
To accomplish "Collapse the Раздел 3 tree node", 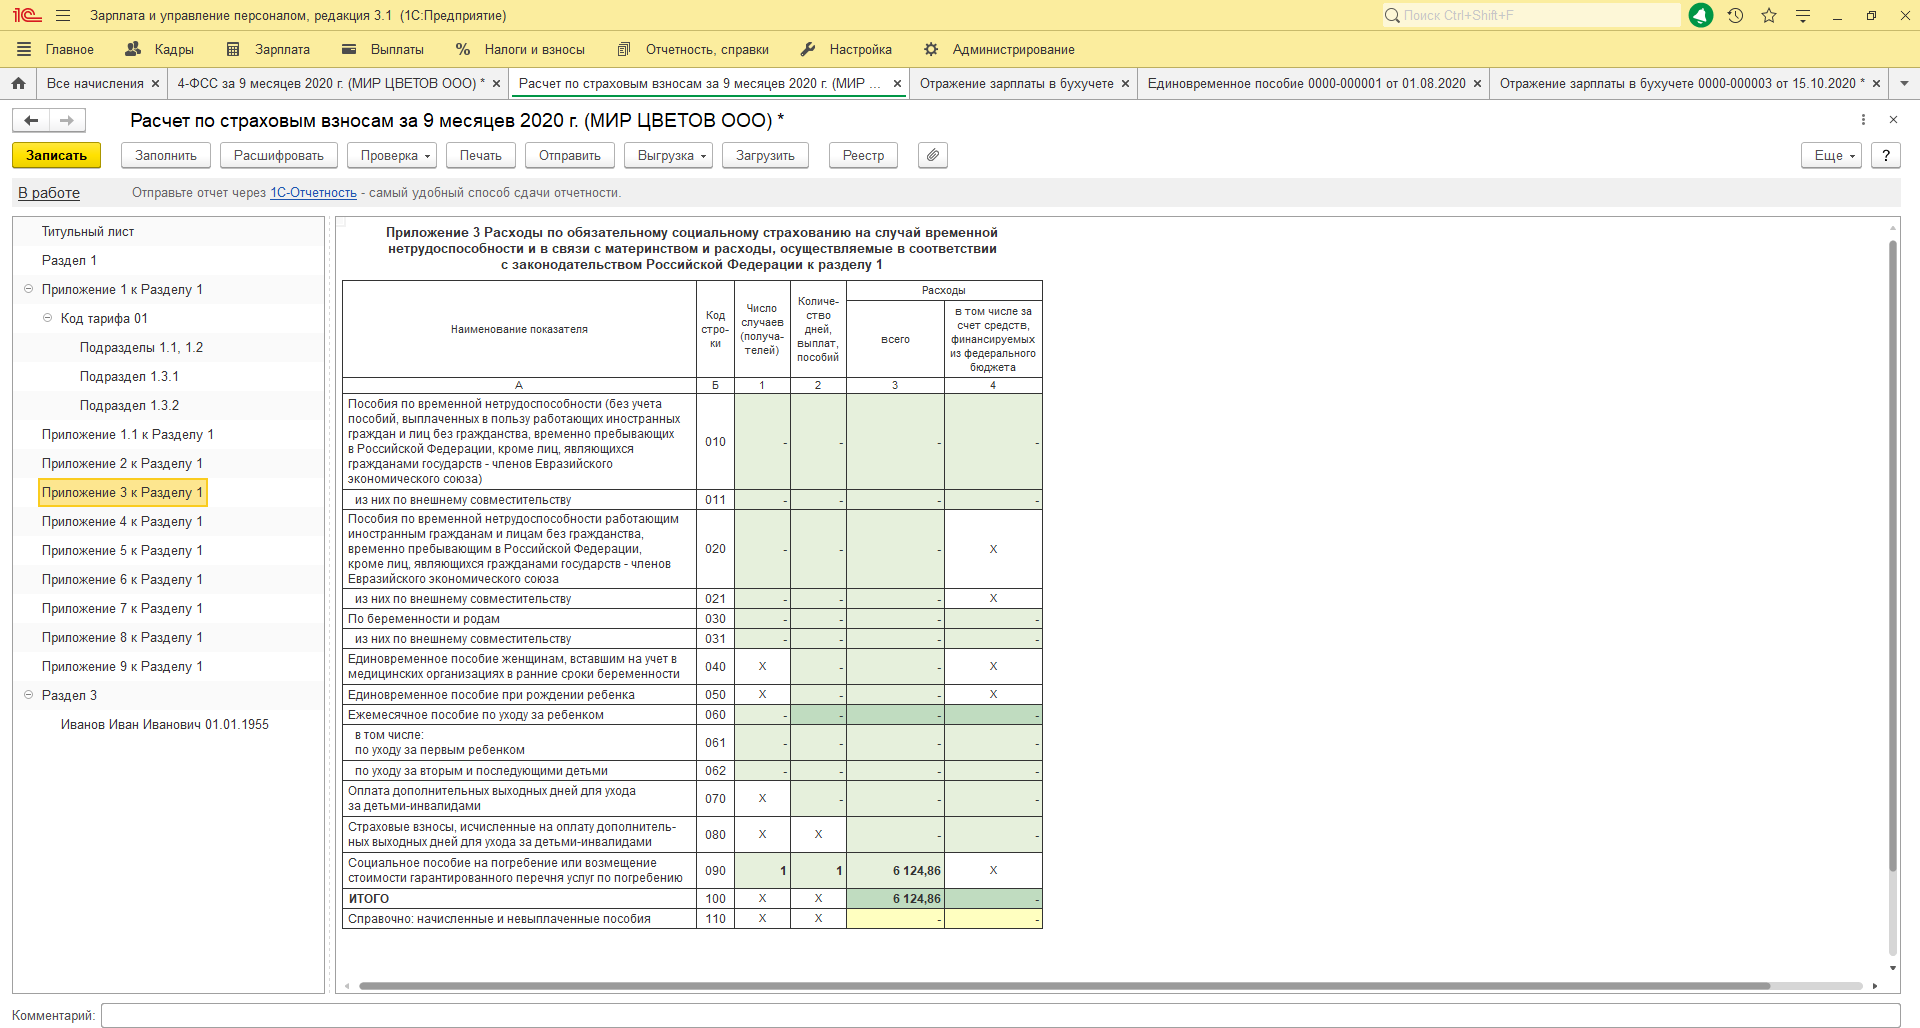I will (28, 695).
